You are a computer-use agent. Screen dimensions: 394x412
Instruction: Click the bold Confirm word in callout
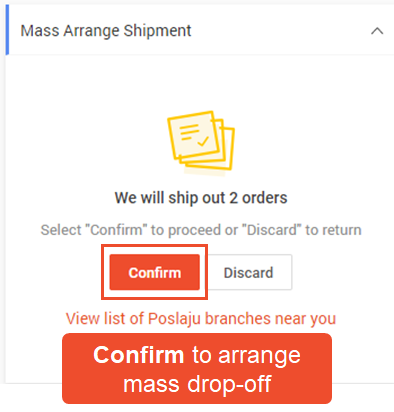point(139,355)
